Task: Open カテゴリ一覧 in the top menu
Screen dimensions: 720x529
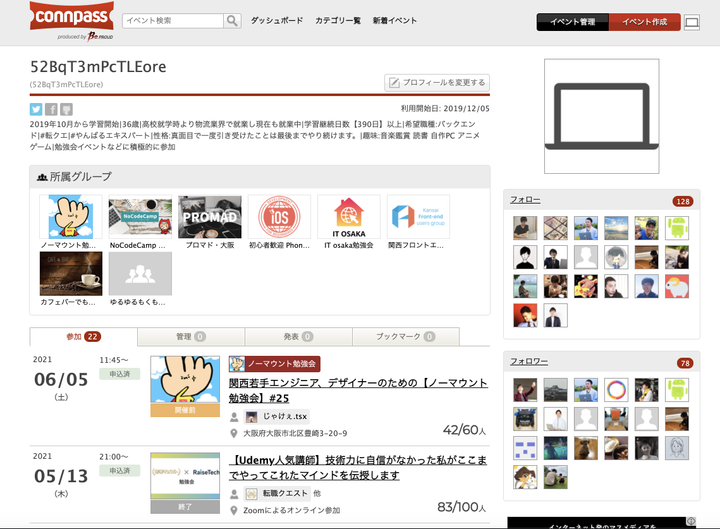Action: click(337, 21)
